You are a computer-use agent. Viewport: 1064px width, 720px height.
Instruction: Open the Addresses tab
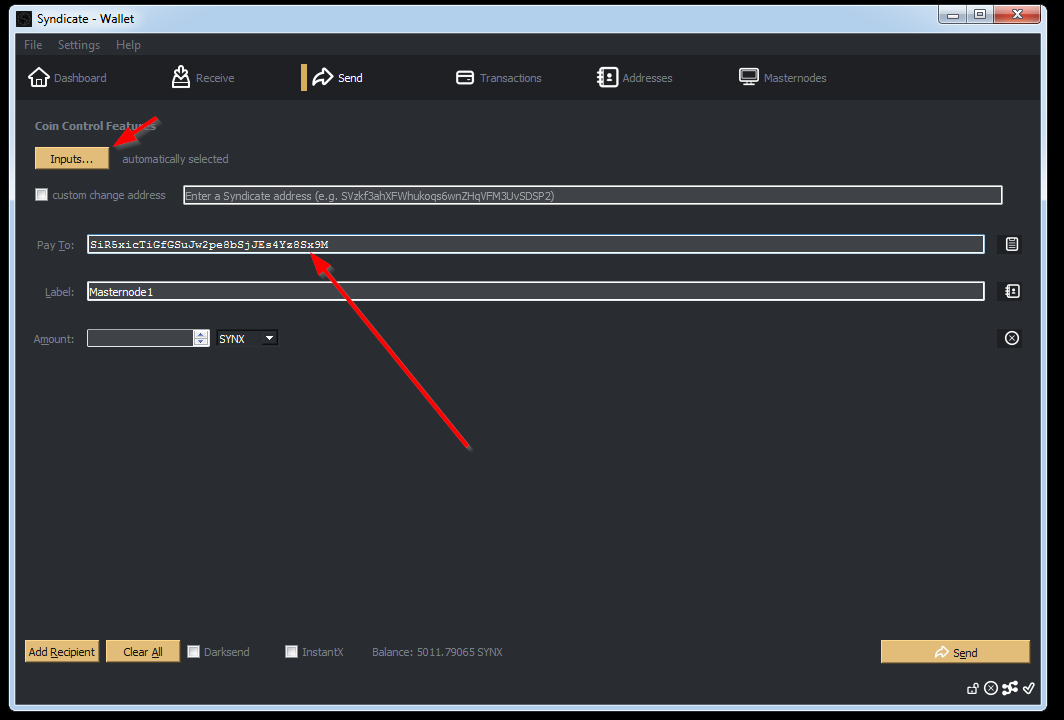click(x=634, y=78)
